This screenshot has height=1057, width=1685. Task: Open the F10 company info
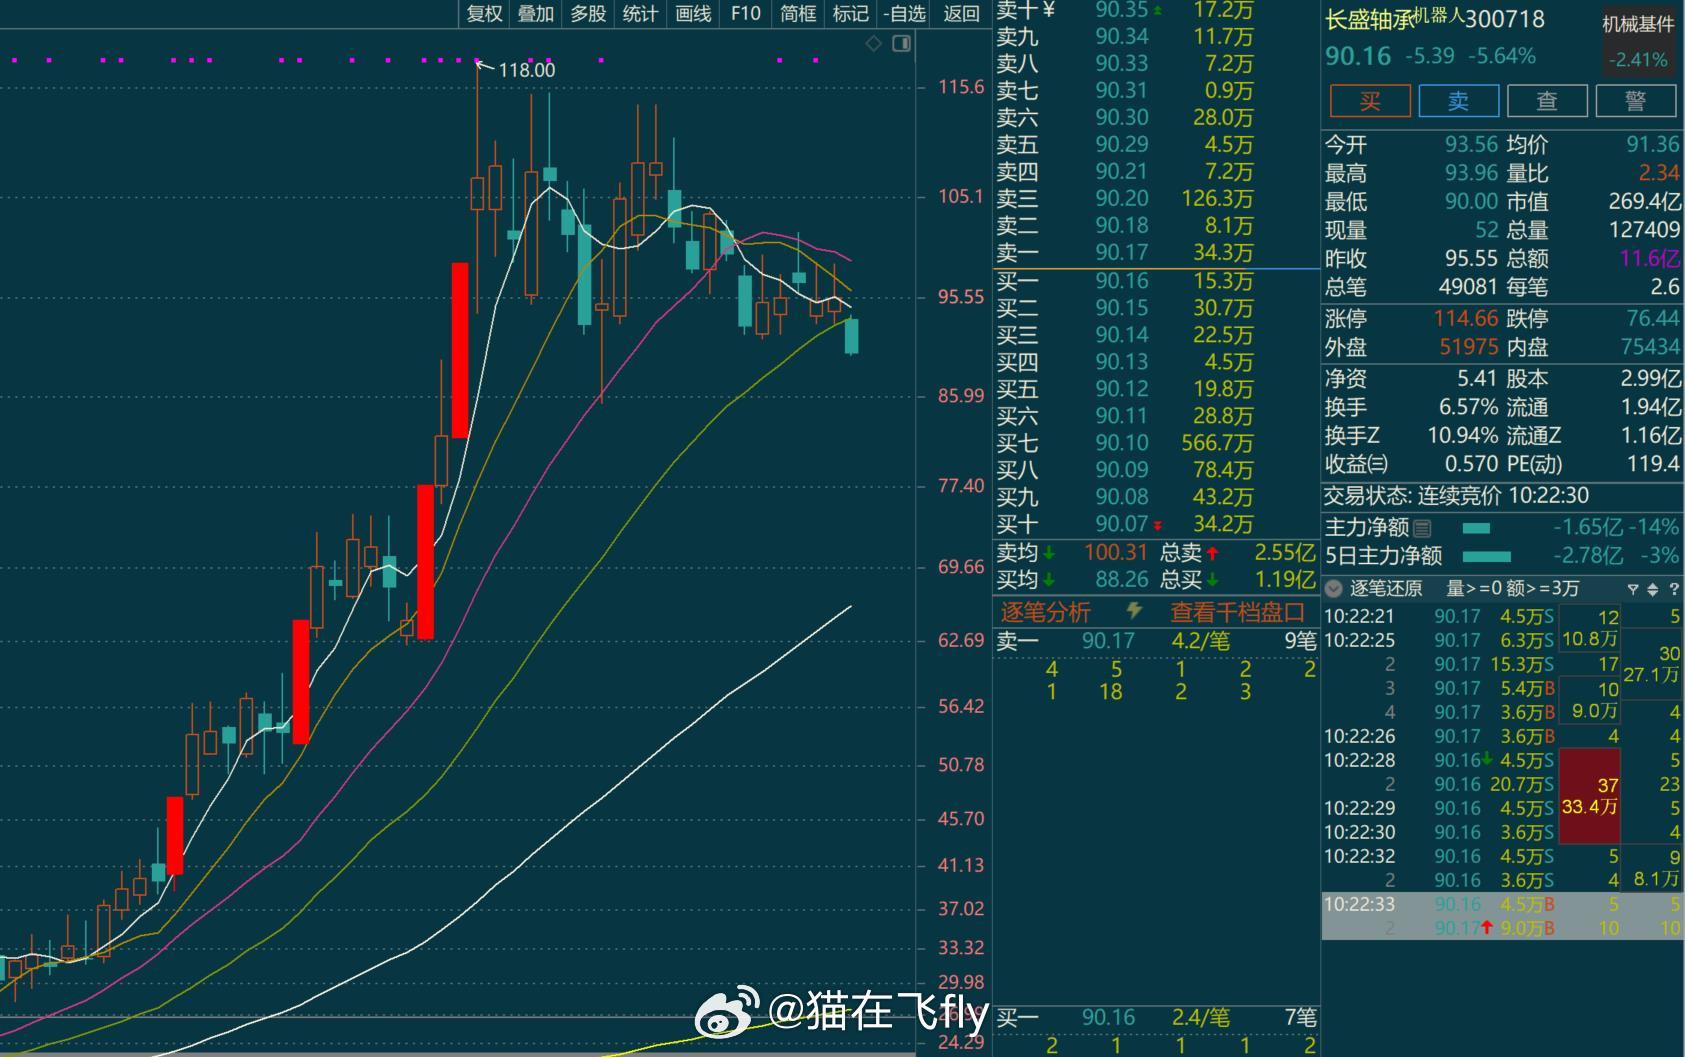click(745, 13)
